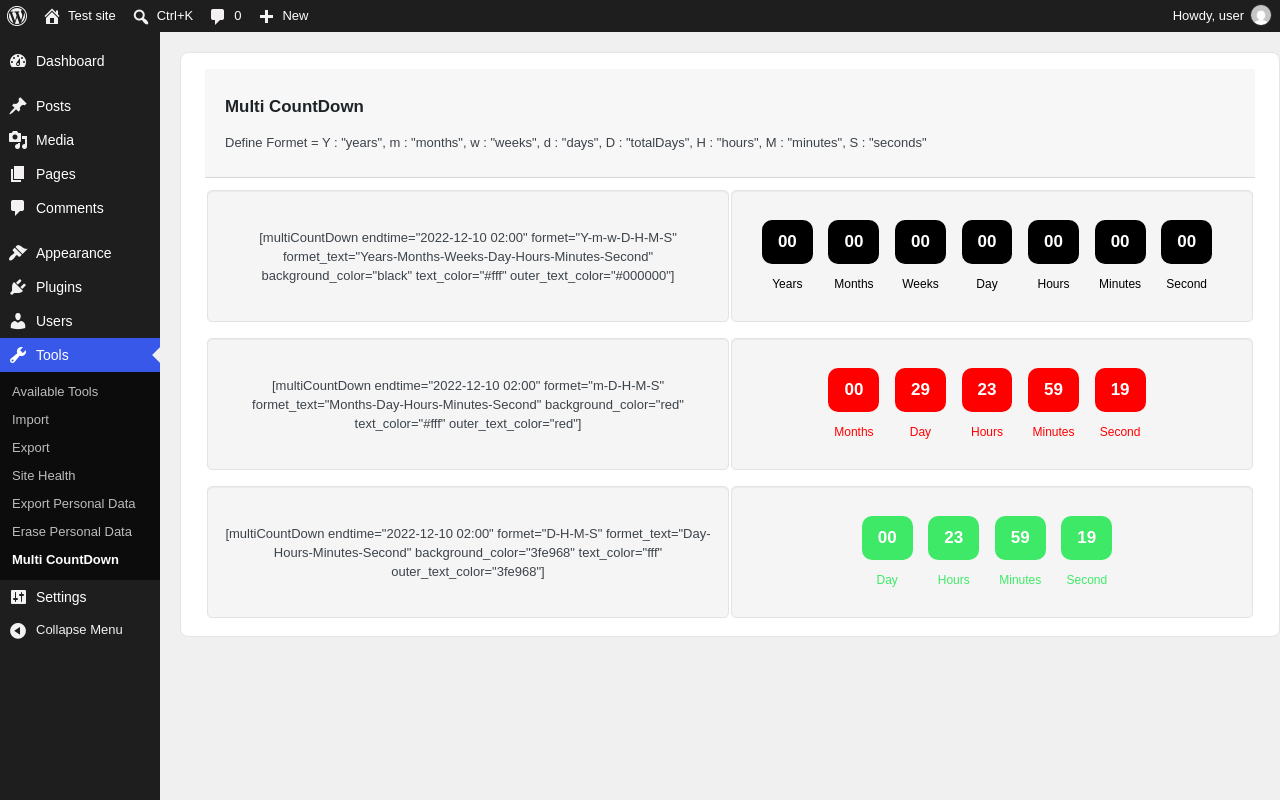Screen dimensions: 1280x800
Task: Open the Posts pushpin icon
Action: 18,106
